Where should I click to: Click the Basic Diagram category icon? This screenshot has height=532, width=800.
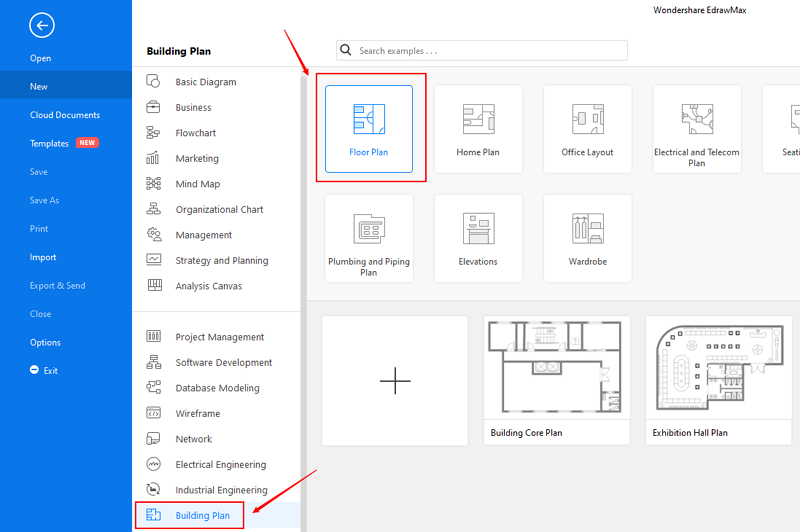click(x=153, y=81)
